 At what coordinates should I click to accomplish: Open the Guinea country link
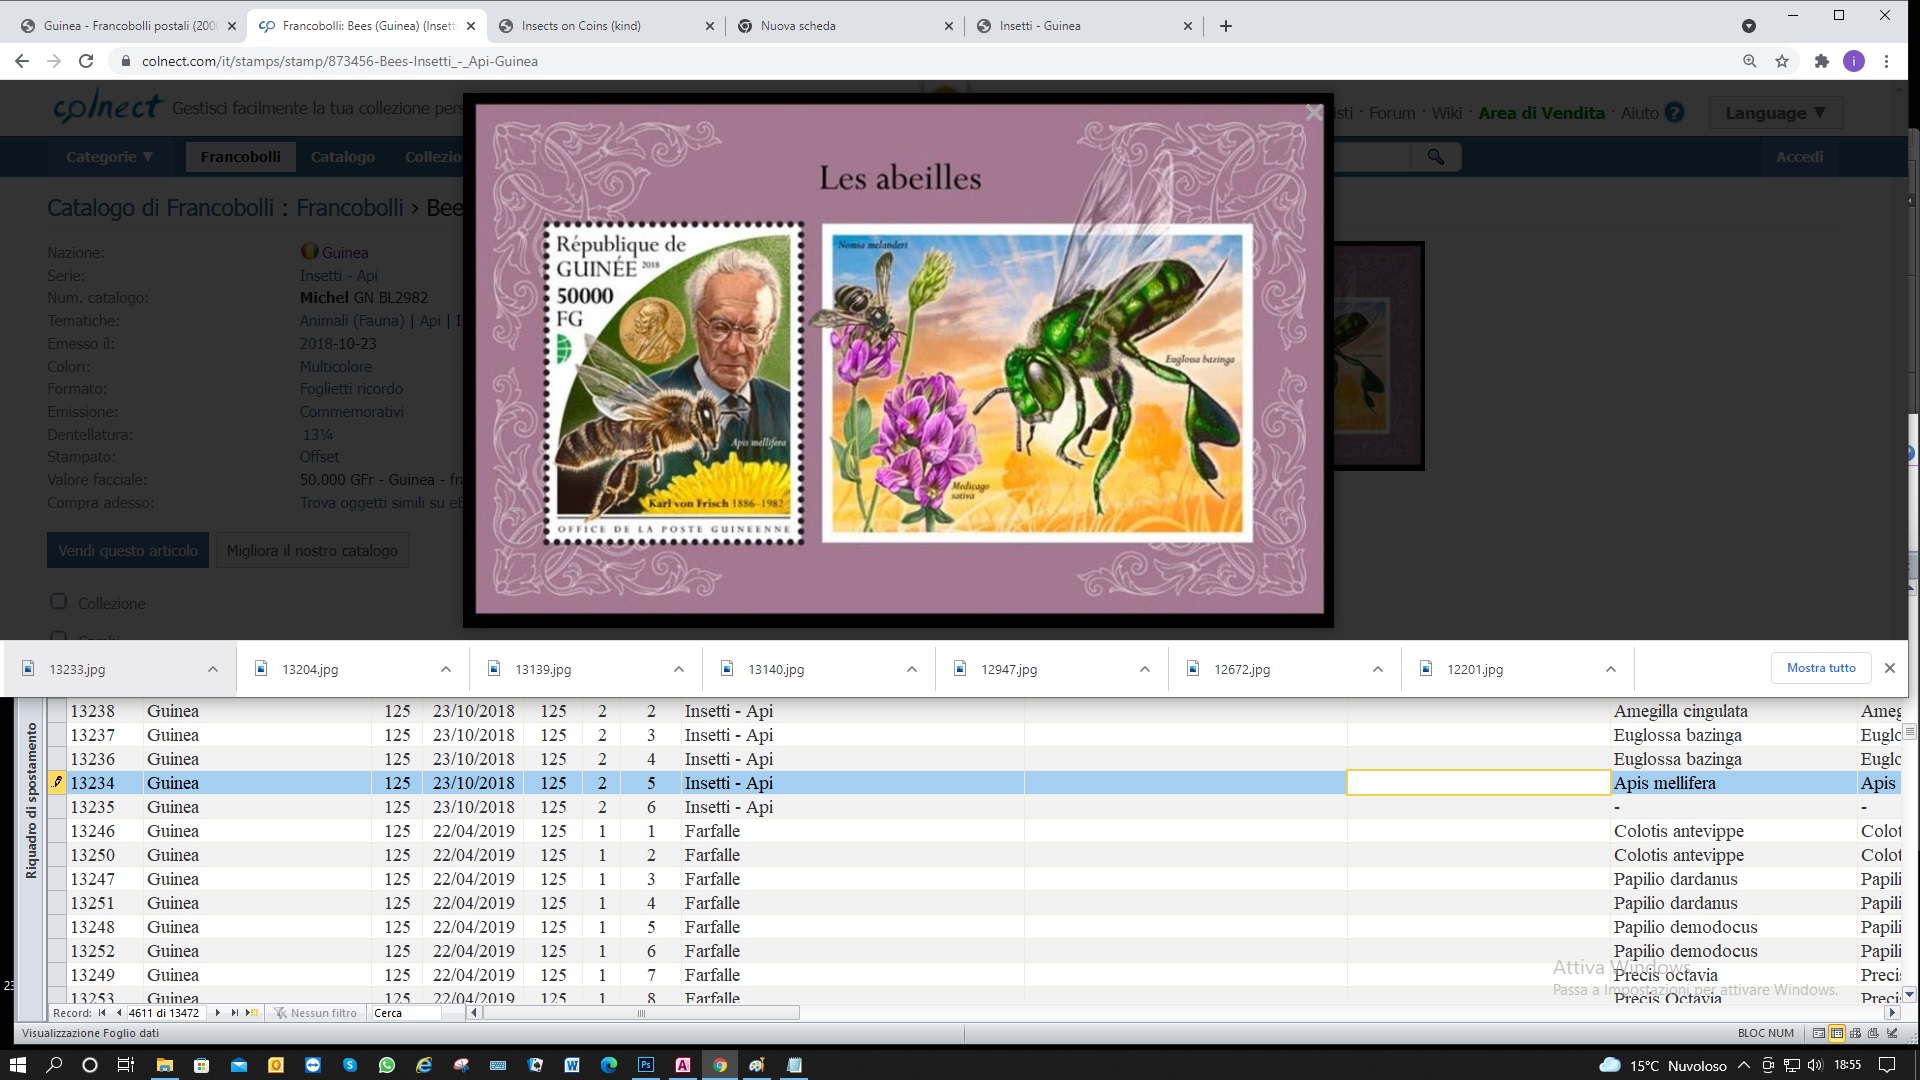point(344,252)
